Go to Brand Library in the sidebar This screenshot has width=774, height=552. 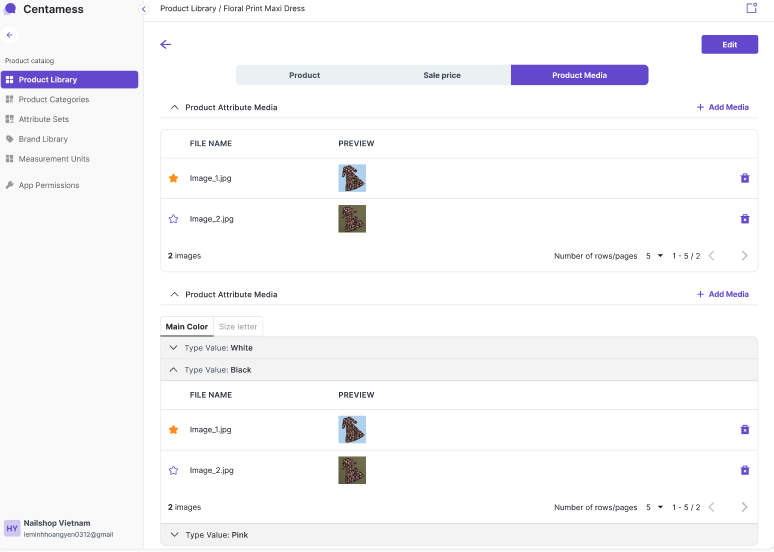coord(43,139)
